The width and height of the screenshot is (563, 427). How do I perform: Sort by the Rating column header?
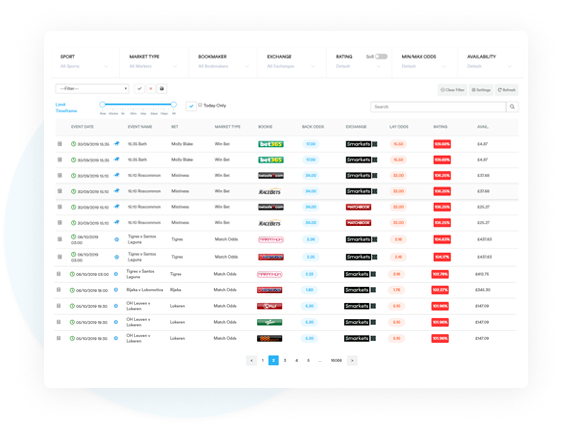pos(440,127)
